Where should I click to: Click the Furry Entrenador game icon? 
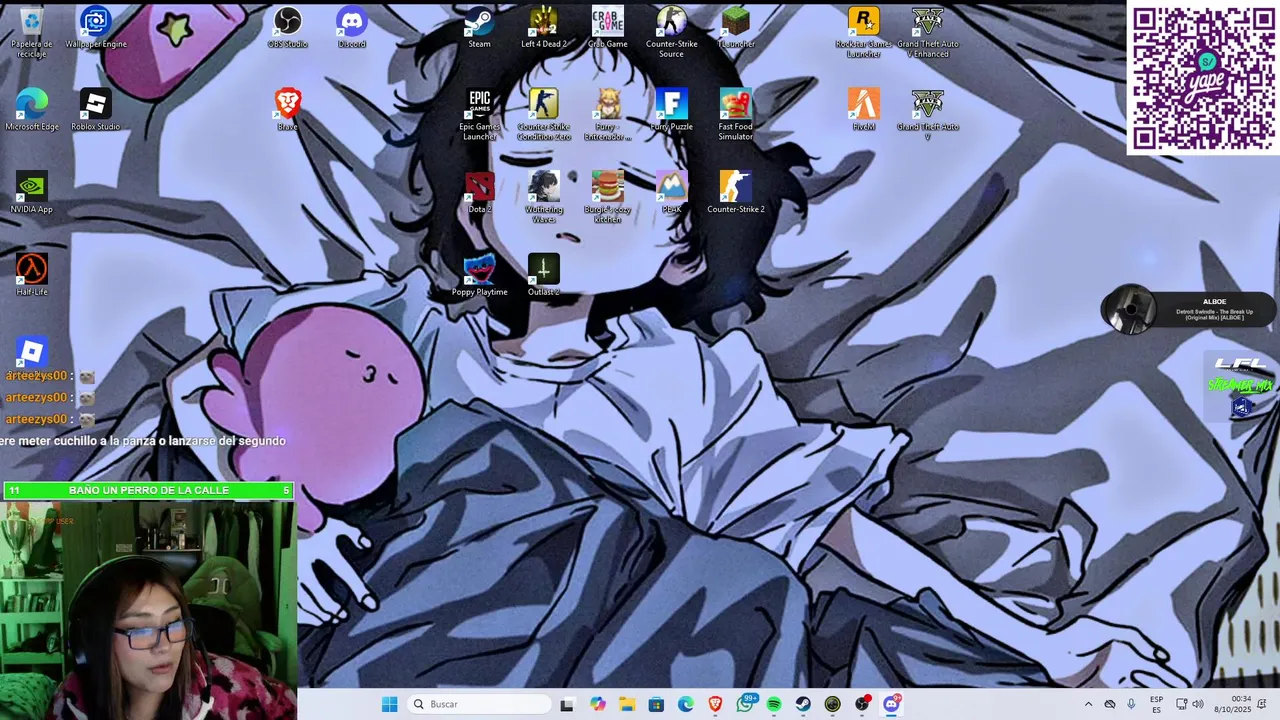608,115
